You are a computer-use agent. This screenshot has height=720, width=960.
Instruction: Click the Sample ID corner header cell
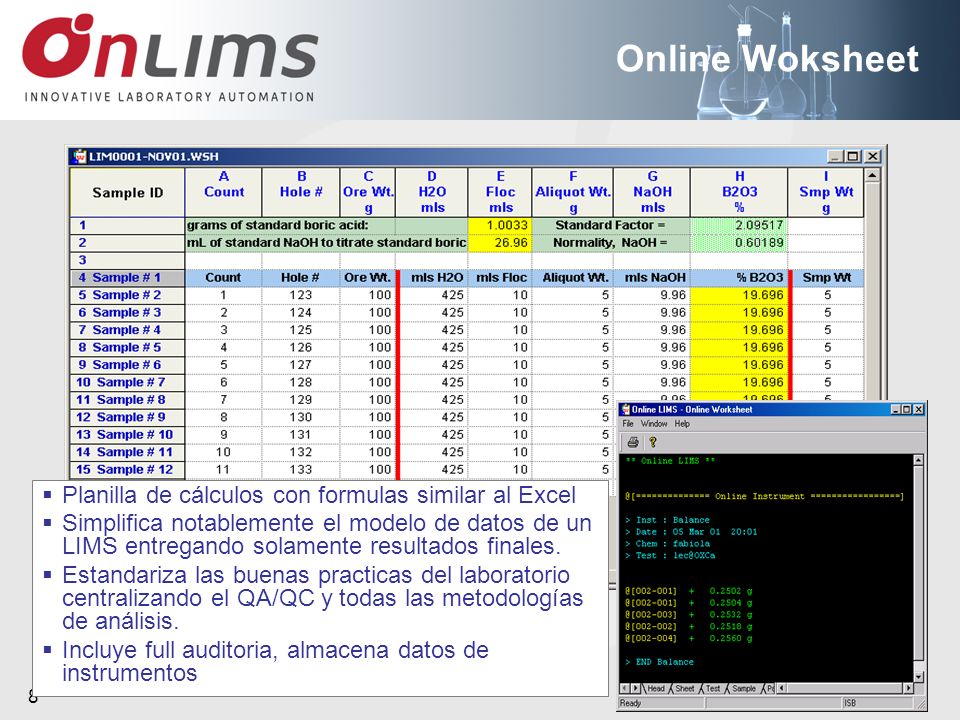click(x=127, y=192)
